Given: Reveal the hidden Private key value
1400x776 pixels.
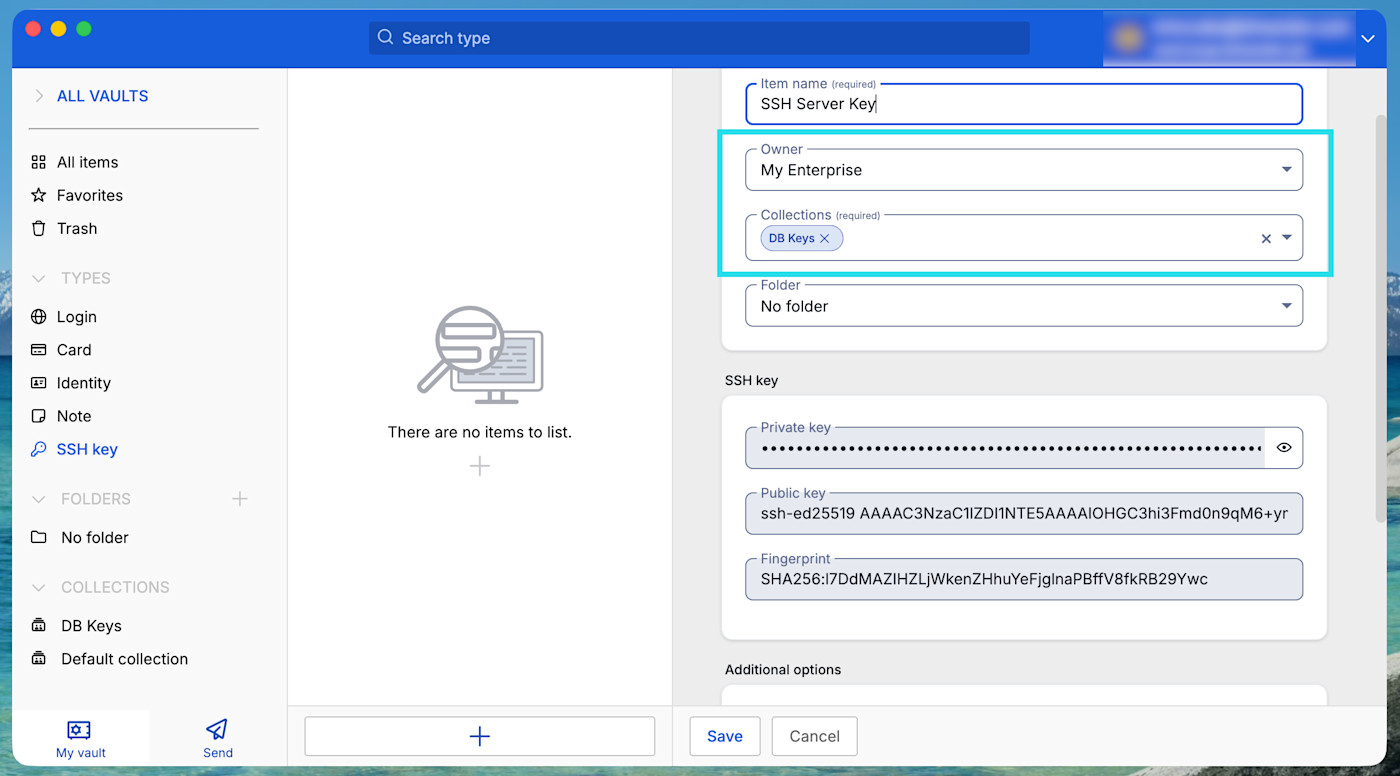Looking at the screenshot, I should click(1284, 447).
